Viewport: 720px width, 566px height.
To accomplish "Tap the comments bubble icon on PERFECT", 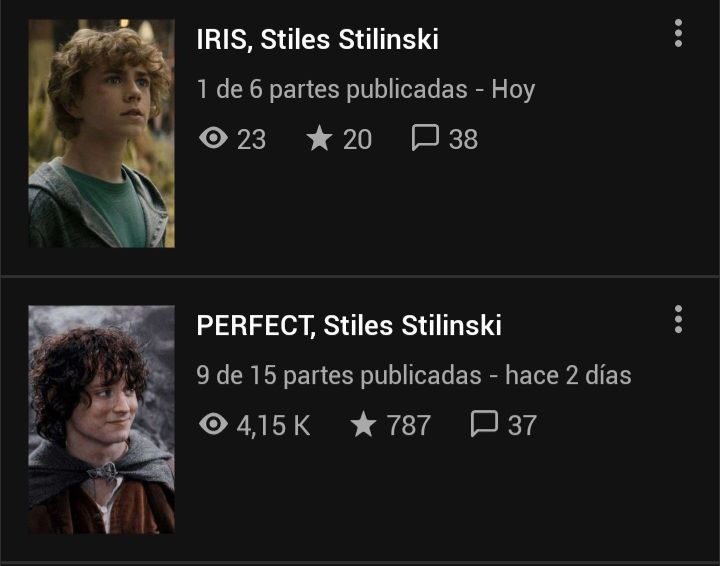I will coord(484,424).
